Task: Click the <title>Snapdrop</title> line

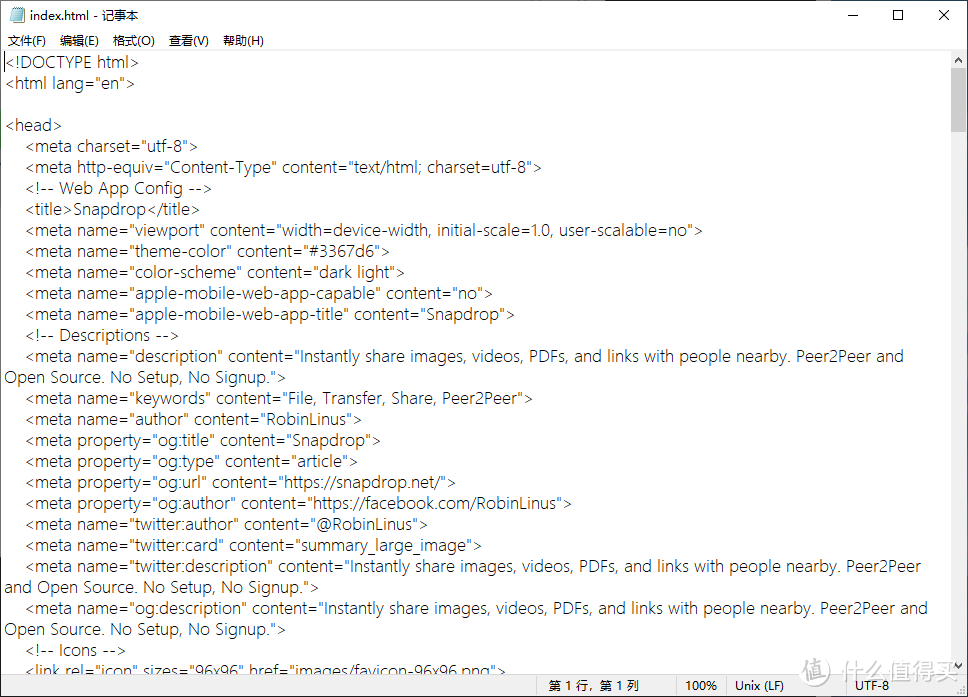Action: point(112,209)
